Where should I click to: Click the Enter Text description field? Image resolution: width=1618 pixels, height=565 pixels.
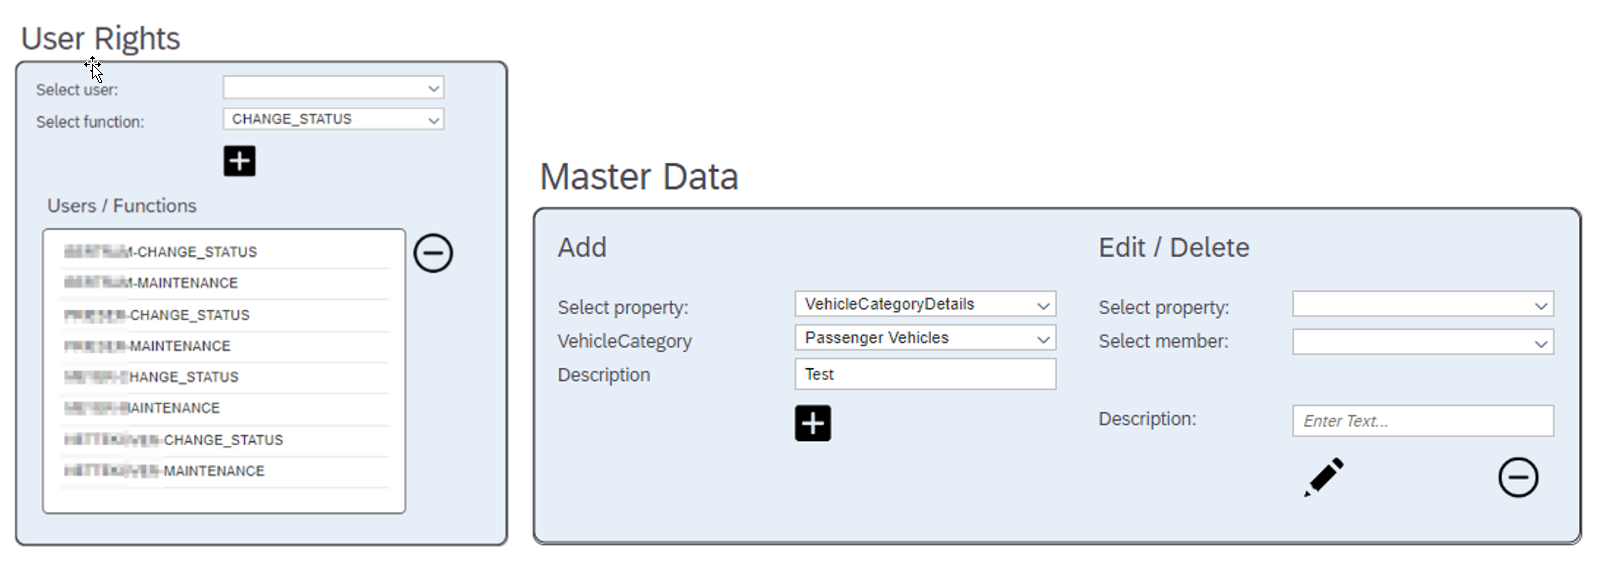(1422, 421)
